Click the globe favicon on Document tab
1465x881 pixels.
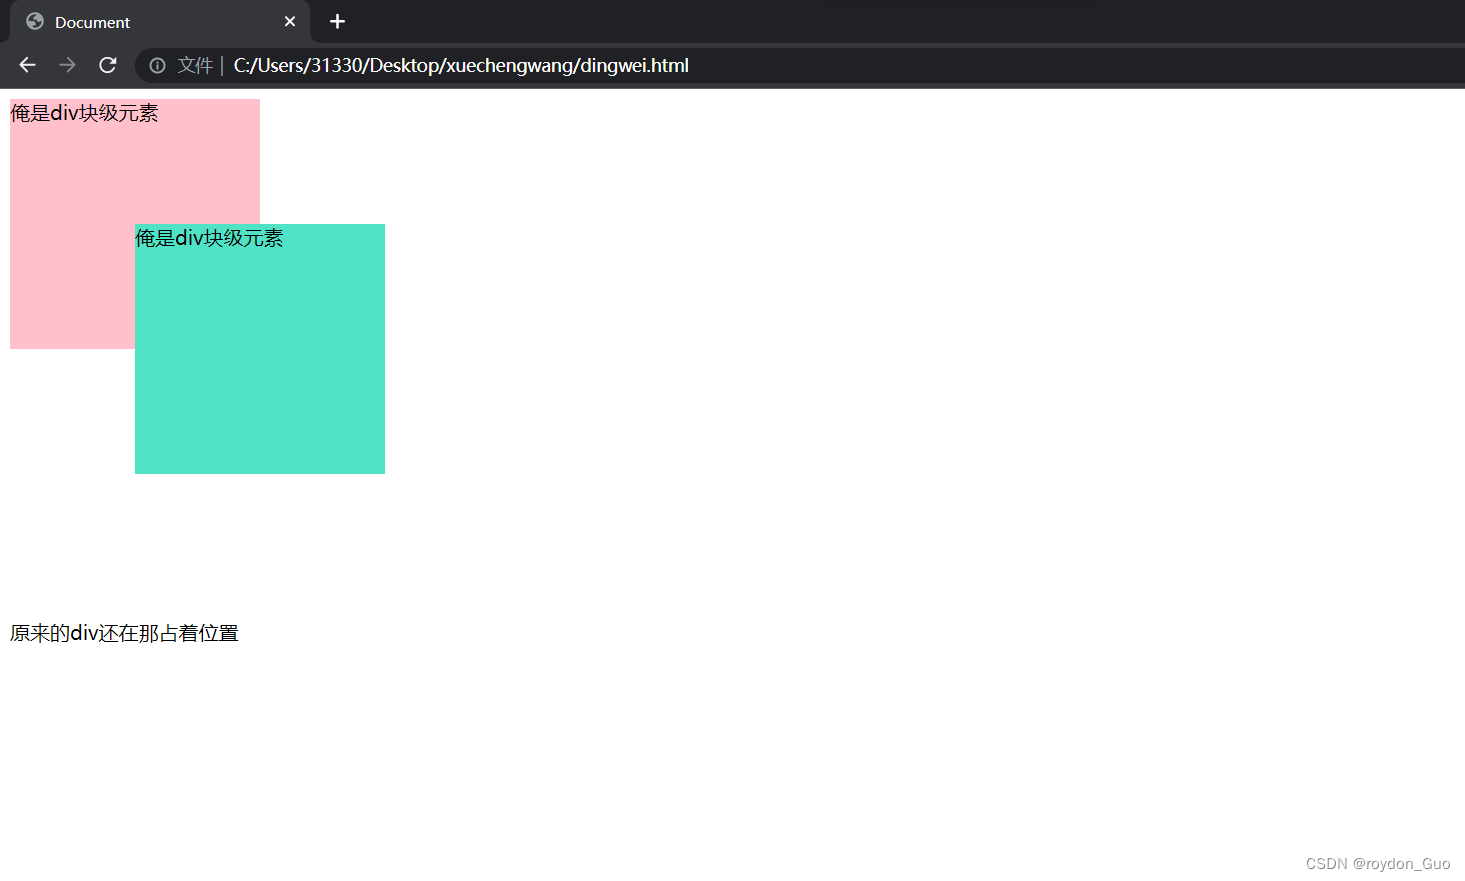35,21
